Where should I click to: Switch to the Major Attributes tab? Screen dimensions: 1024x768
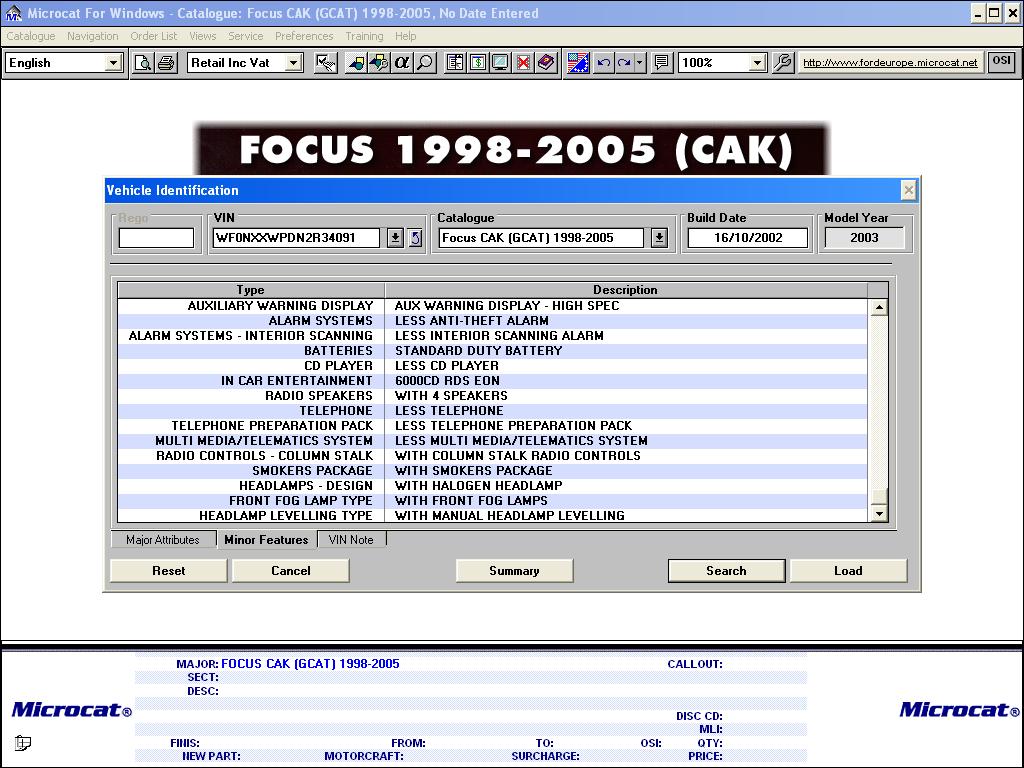click(x=163, y=540)
